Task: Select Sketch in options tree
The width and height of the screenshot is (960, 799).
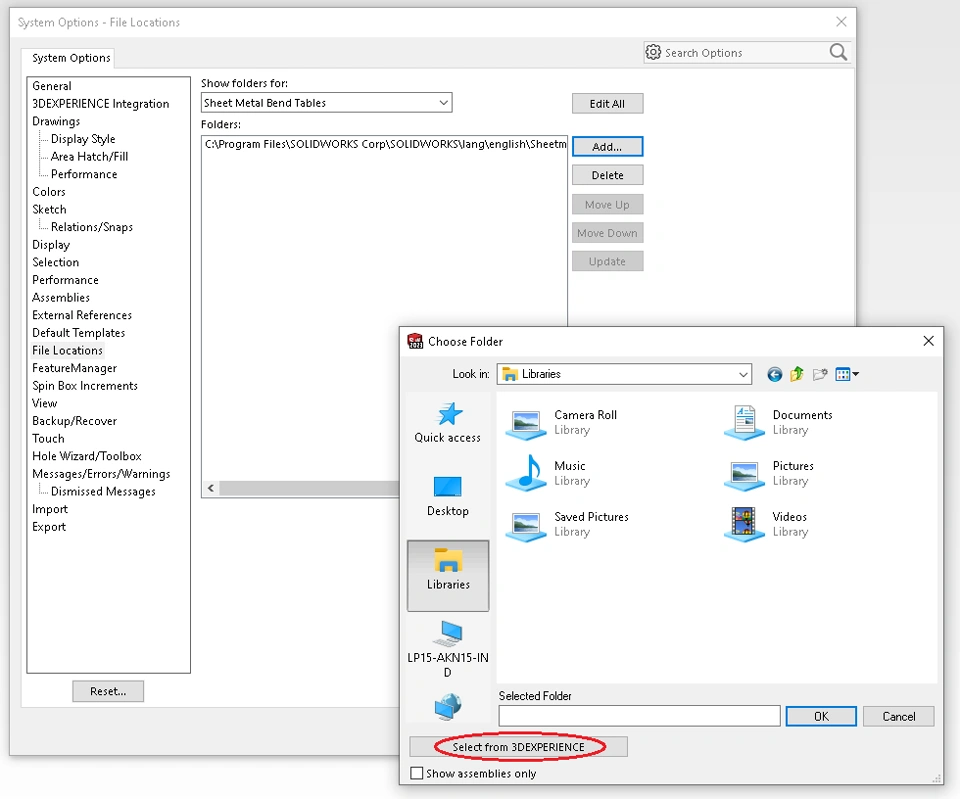Action: pyautogui.click(x=50, y=209)
